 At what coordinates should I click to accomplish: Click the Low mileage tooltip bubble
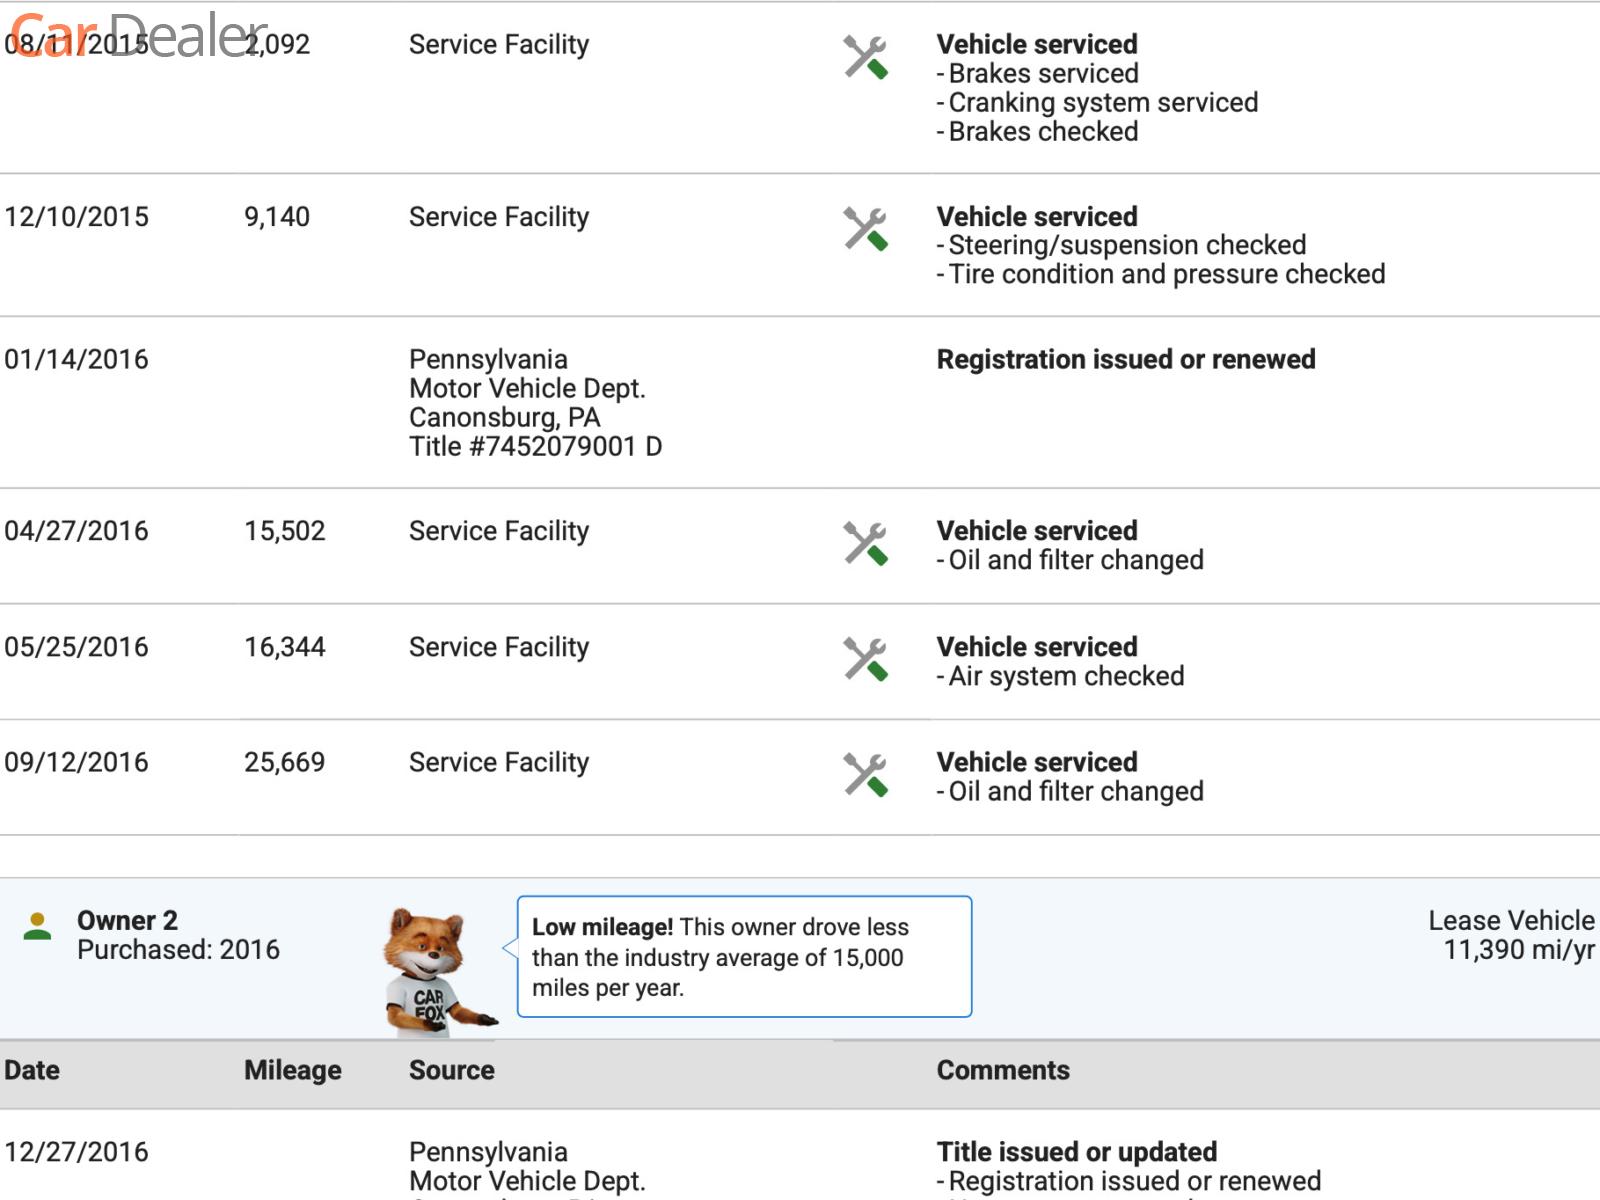[x=744, y=957]
